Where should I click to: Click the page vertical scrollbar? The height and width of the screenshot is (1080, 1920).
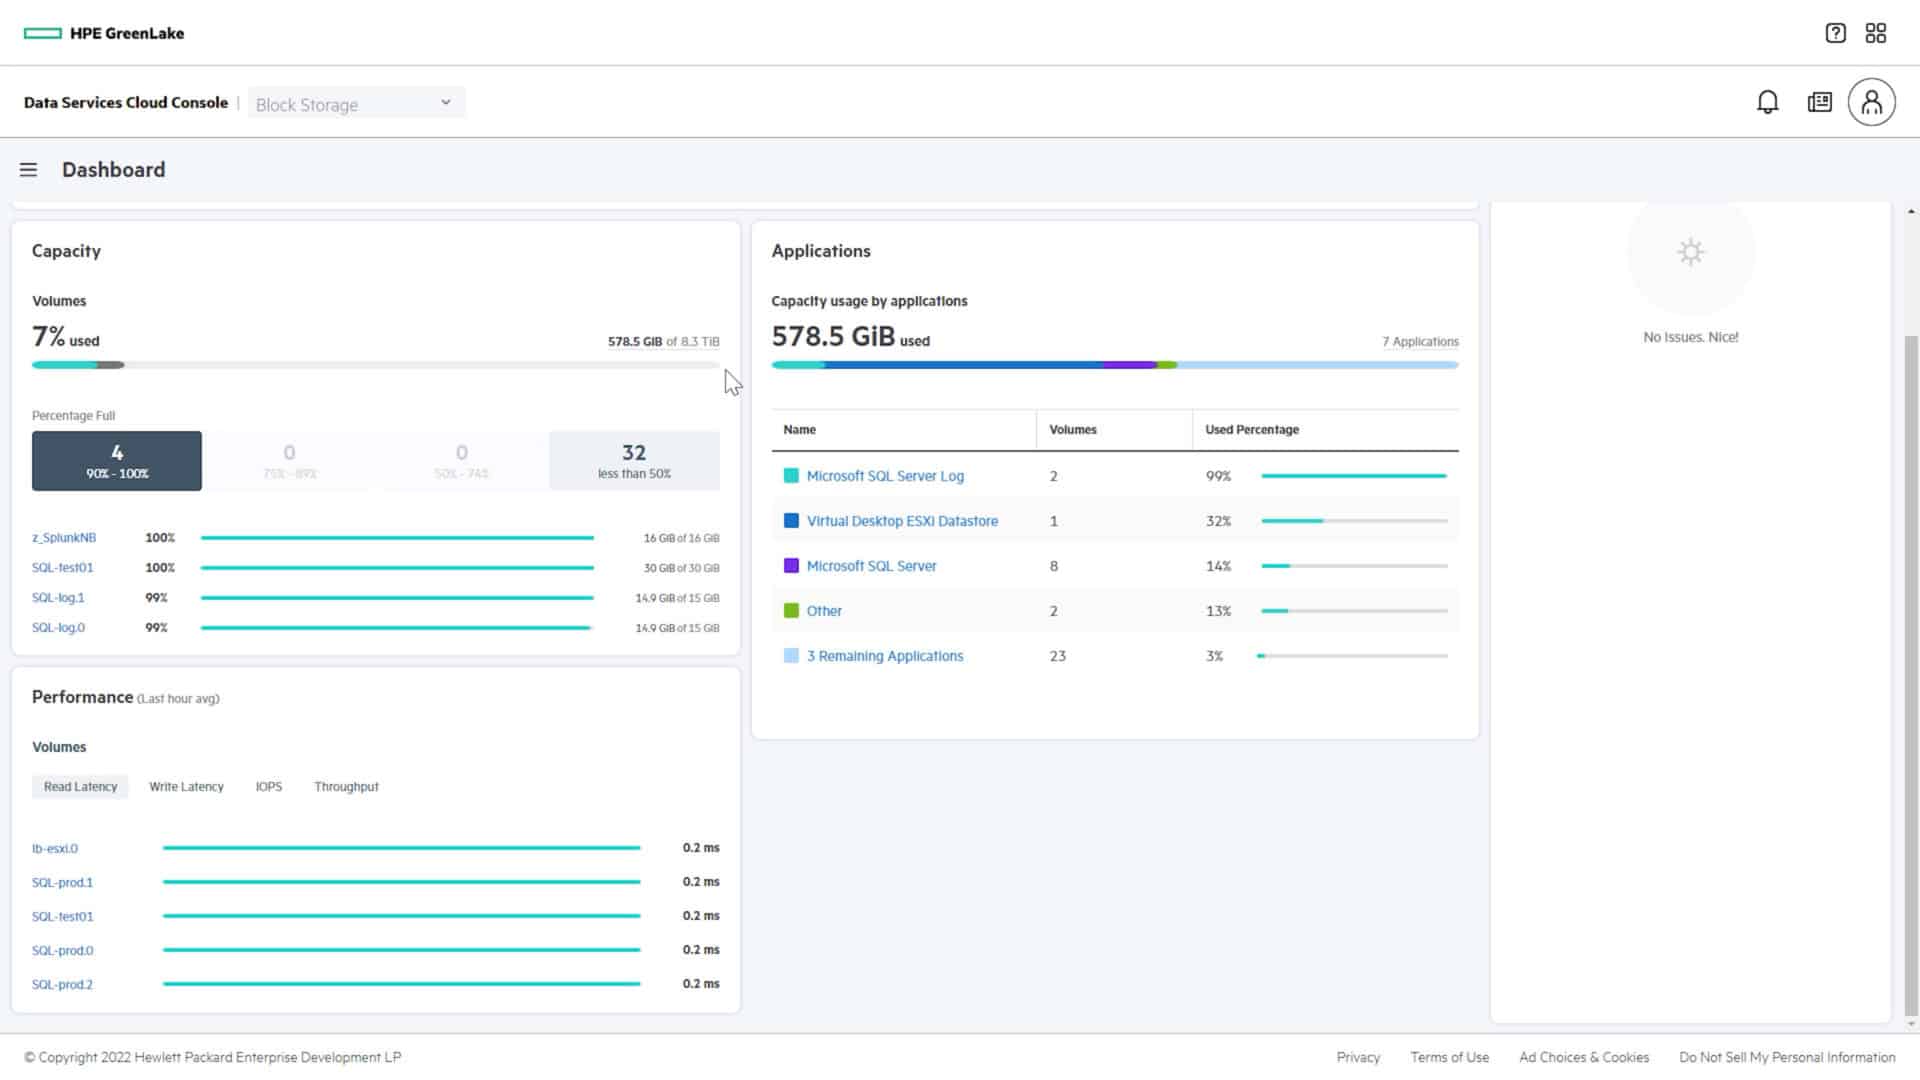(1911, 675)
